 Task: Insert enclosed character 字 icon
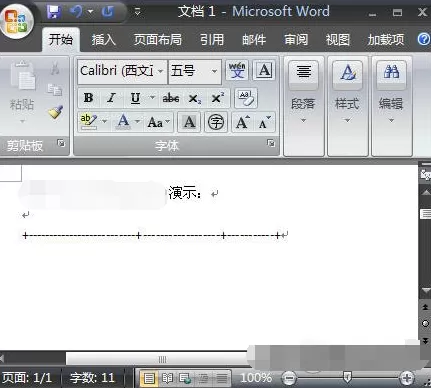[x=216, y=122]
